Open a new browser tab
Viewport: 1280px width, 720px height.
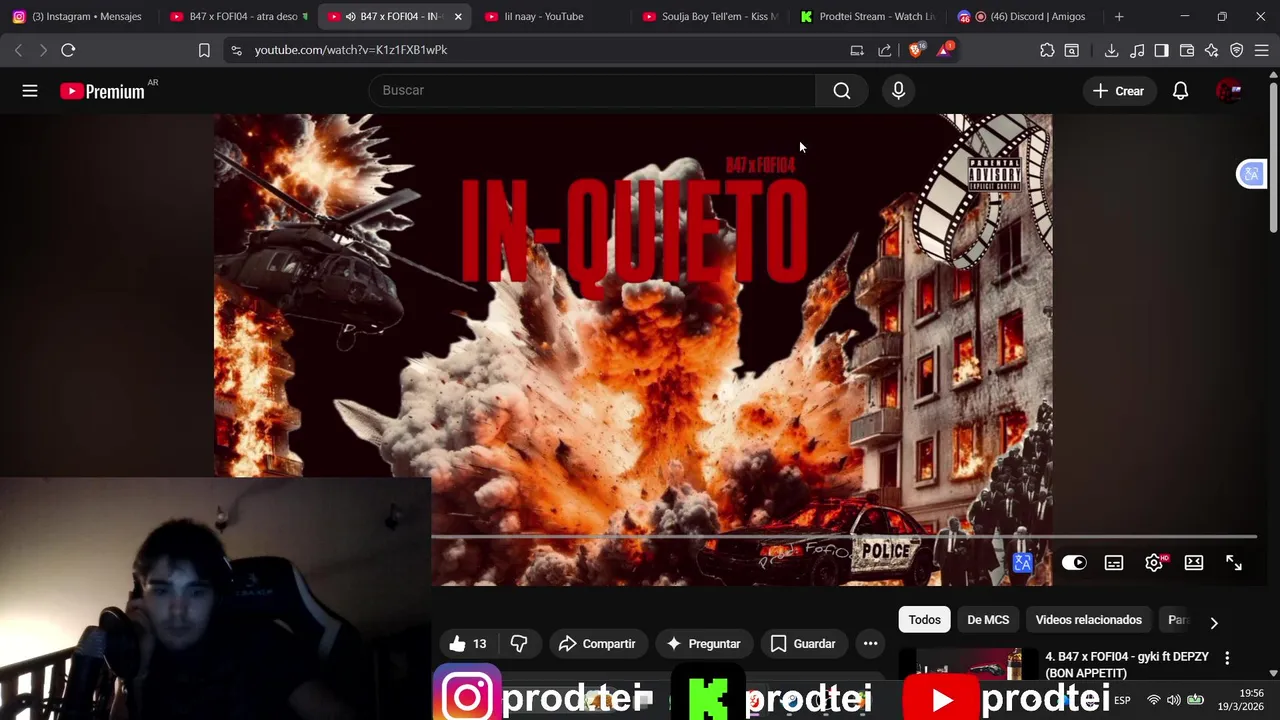(x=1119, y=16)
